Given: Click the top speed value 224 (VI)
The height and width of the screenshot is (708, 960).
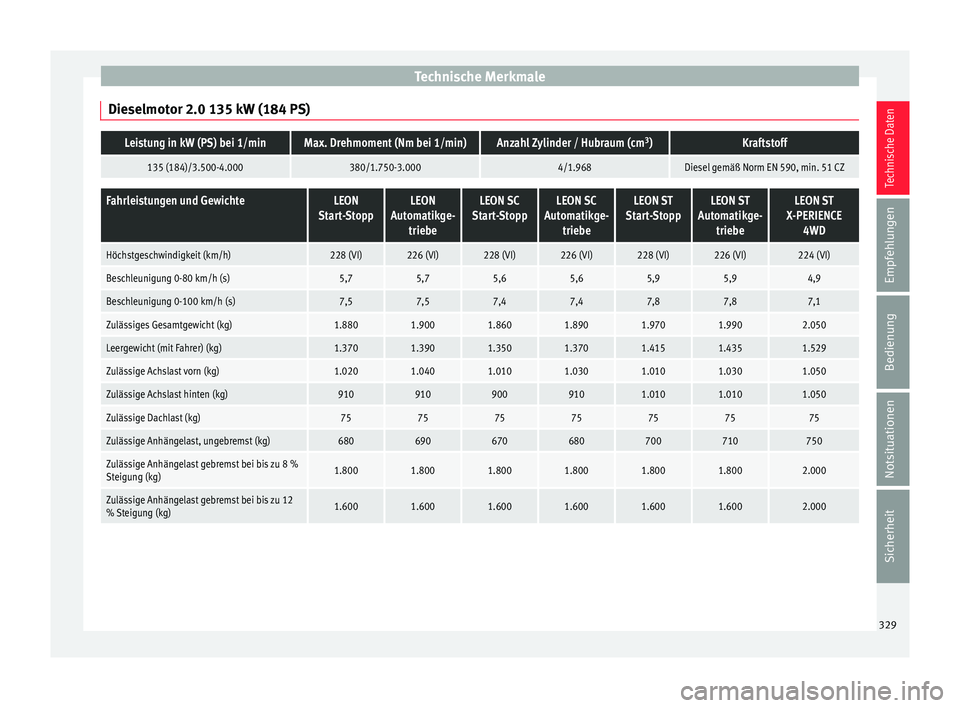Looking at the screenshot, I should pos(814,255).
